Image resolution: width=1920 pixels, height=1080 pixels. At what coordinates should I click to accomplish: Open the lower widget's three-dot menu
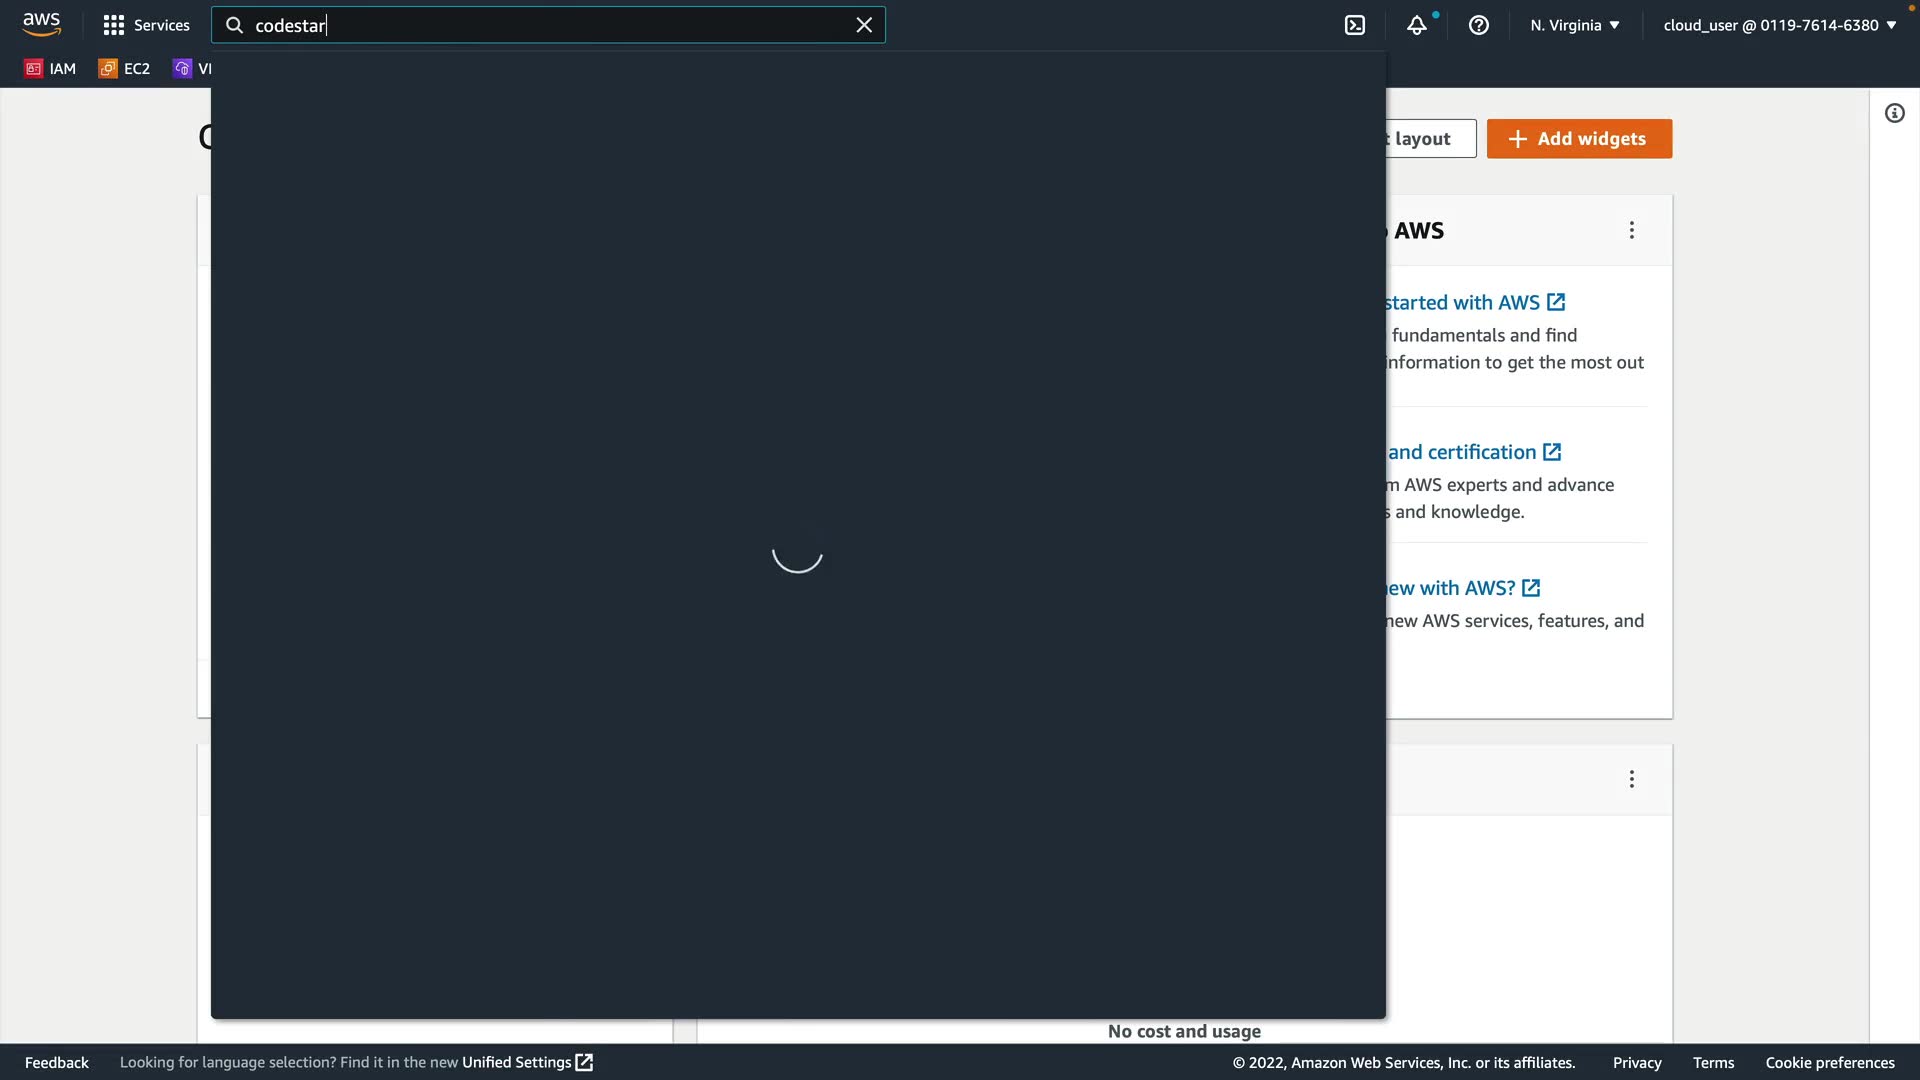1632,779
